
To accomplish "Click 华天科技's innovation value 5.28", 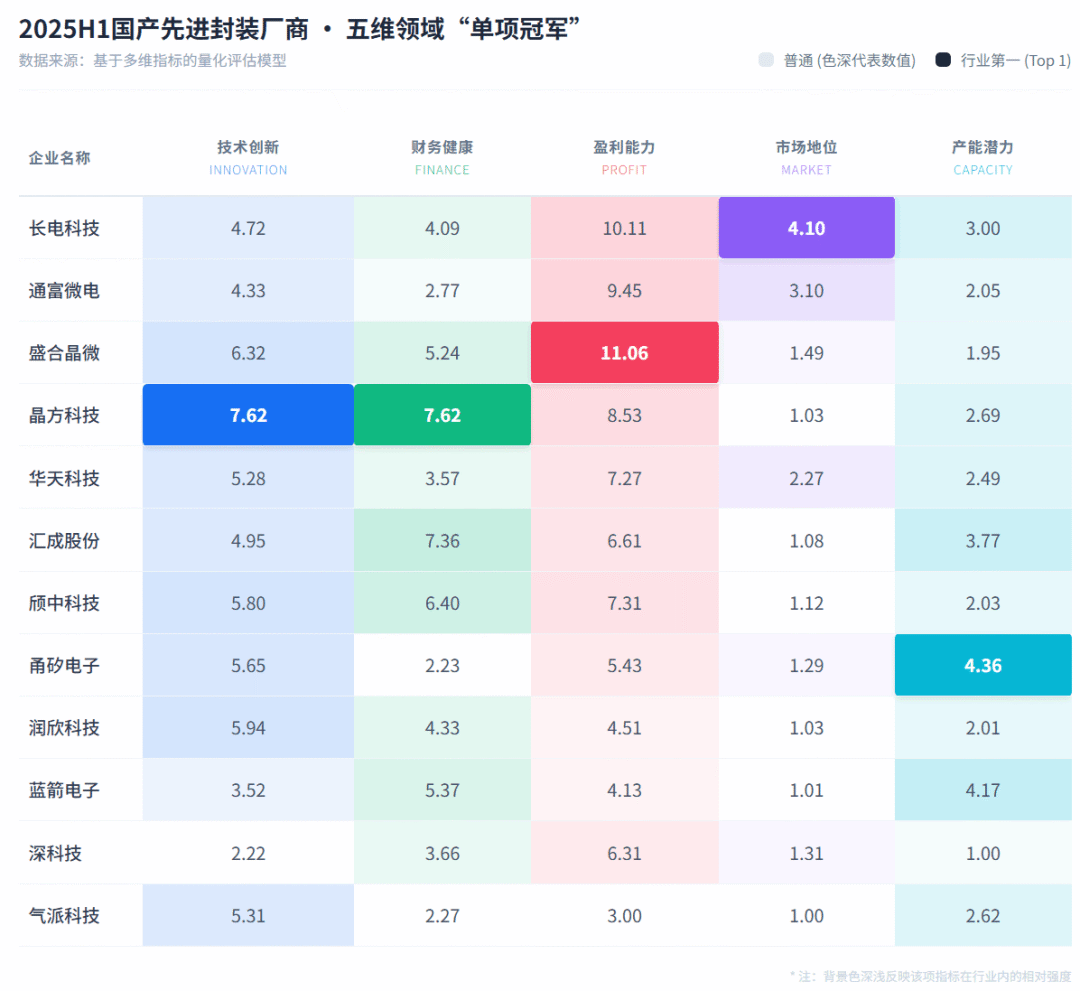I will [x=248, y=478].
